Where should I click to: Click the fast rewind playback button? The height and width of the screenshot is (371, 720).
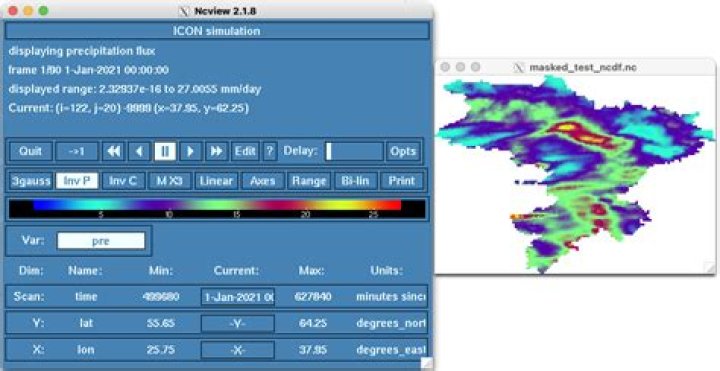click(x=113, y=152)
